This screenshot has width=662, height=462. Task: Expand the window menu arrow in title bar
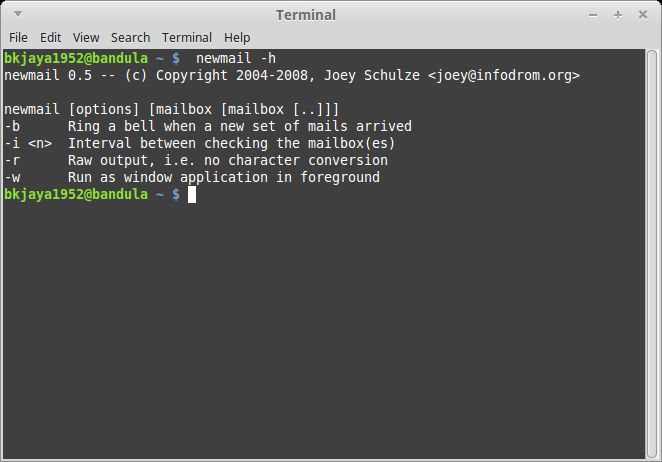pyautogui.click(x=18, y=14)
